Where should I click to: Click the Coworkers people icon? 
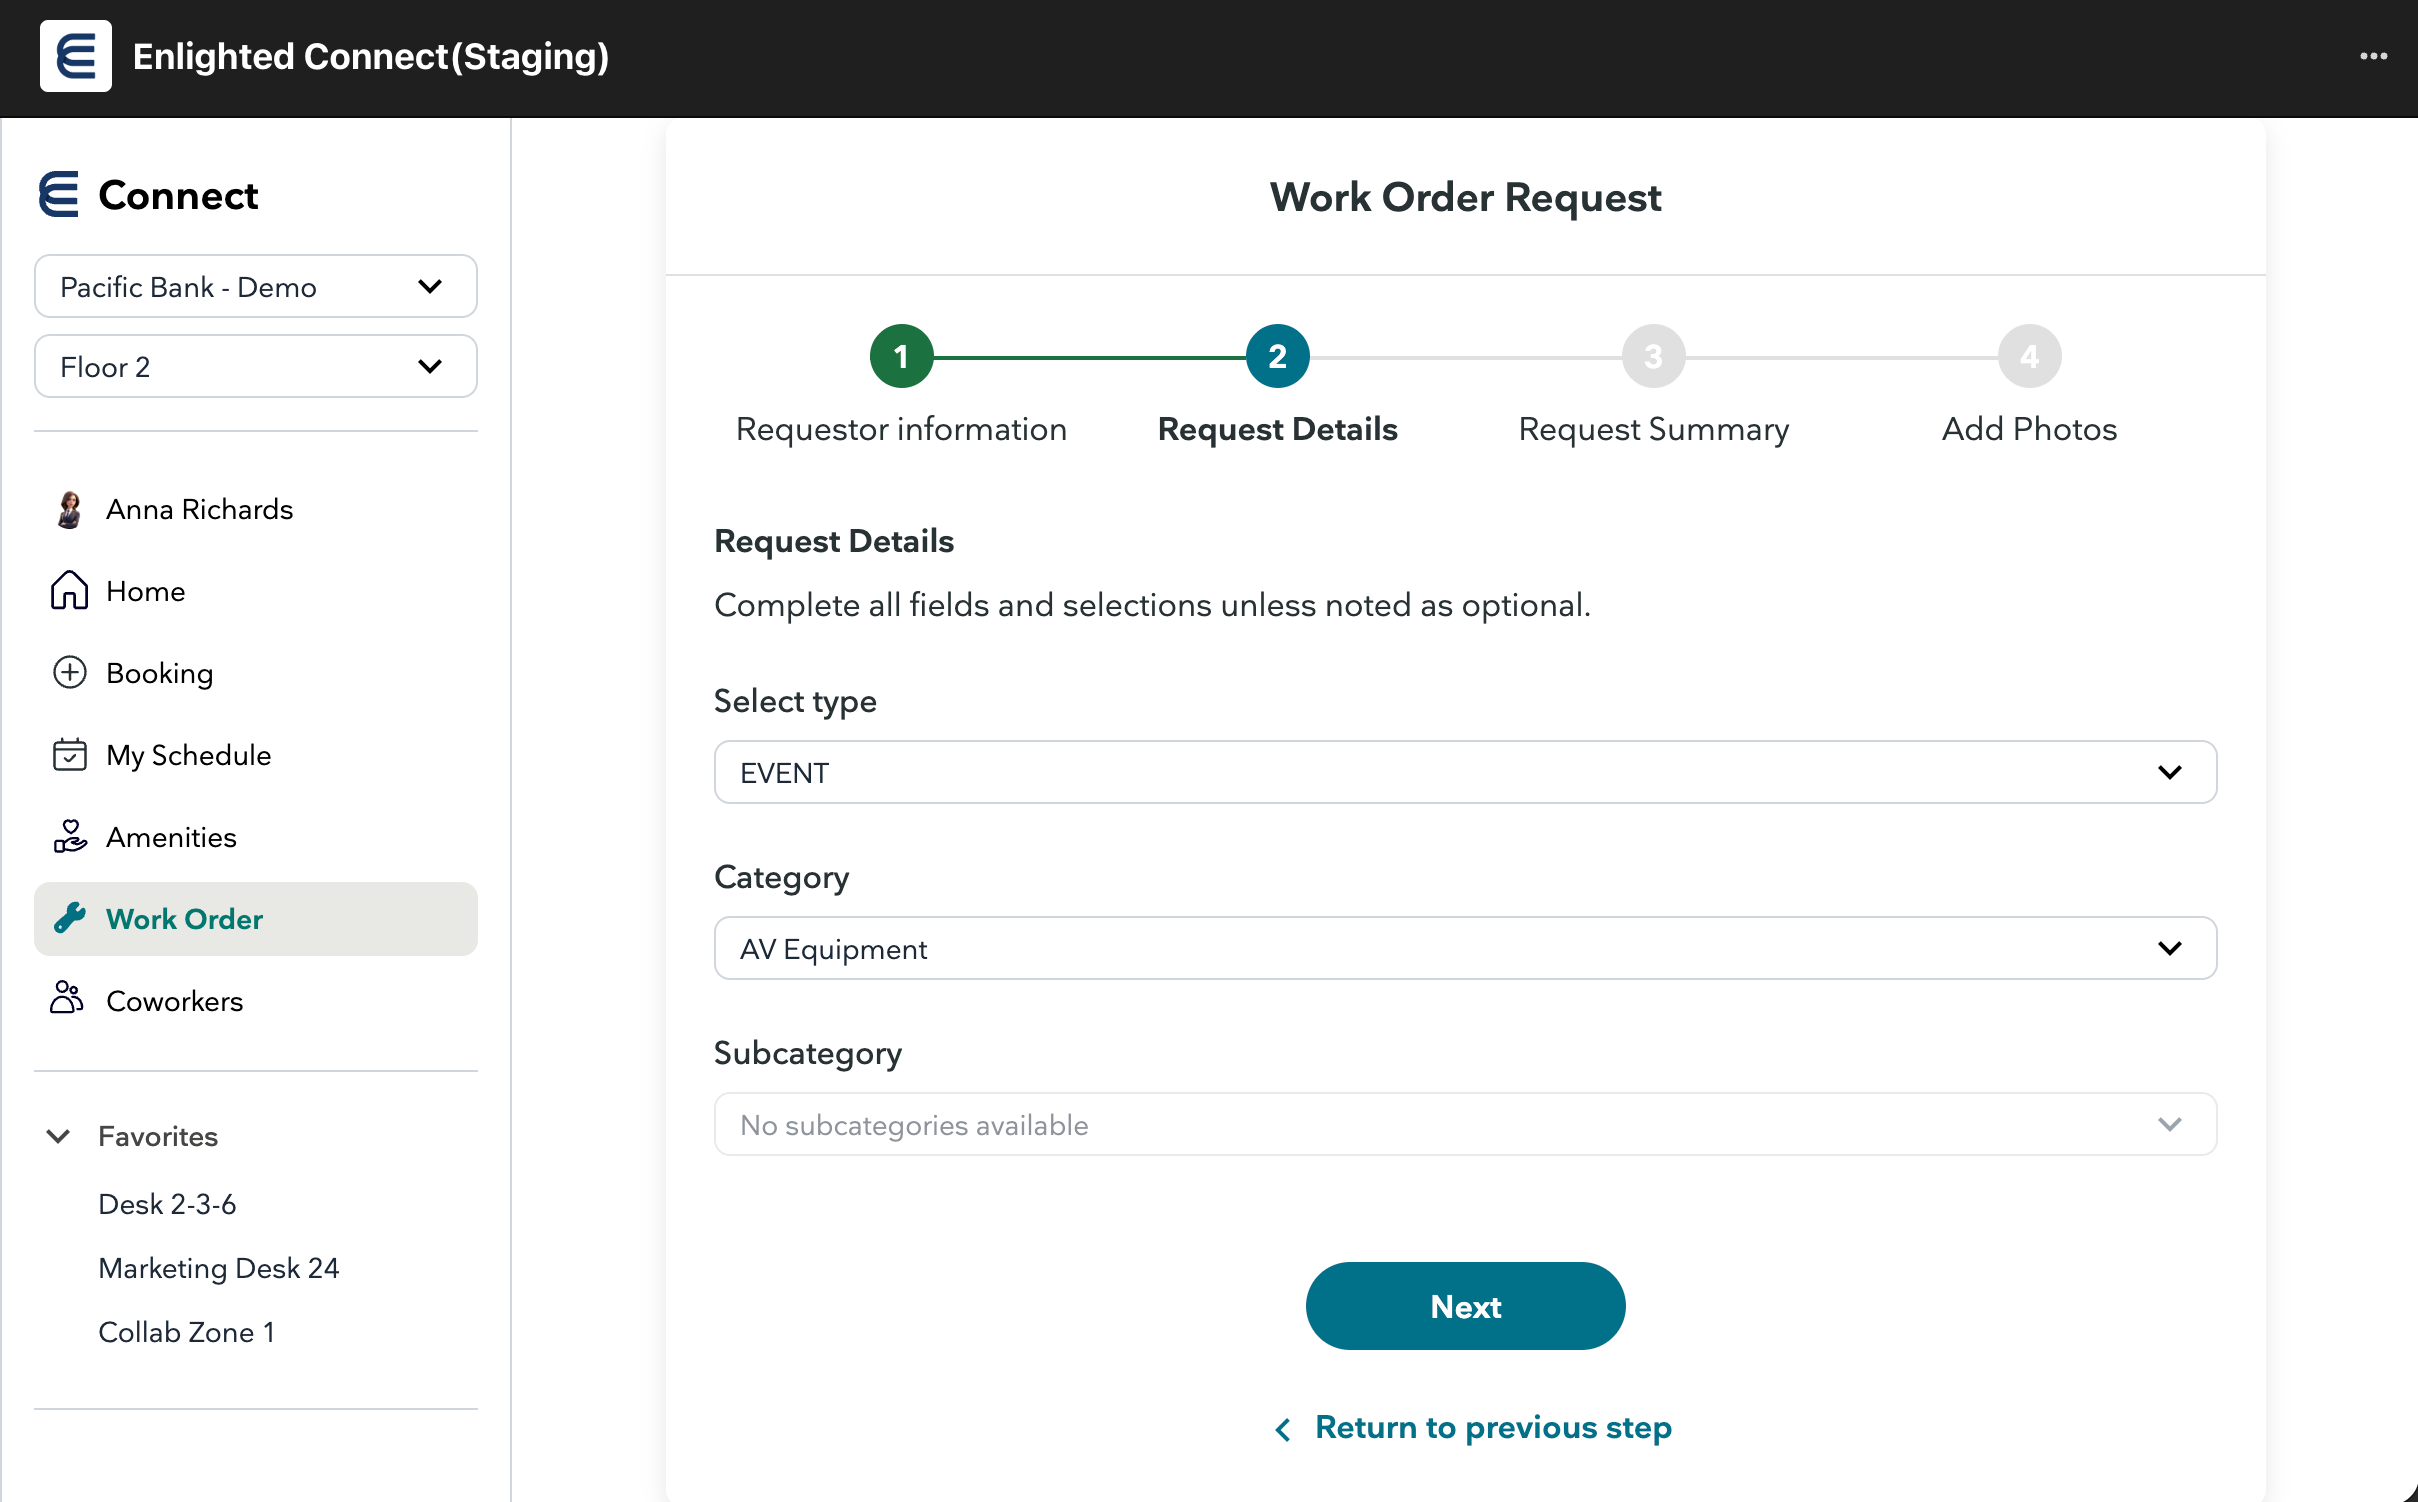67,998
